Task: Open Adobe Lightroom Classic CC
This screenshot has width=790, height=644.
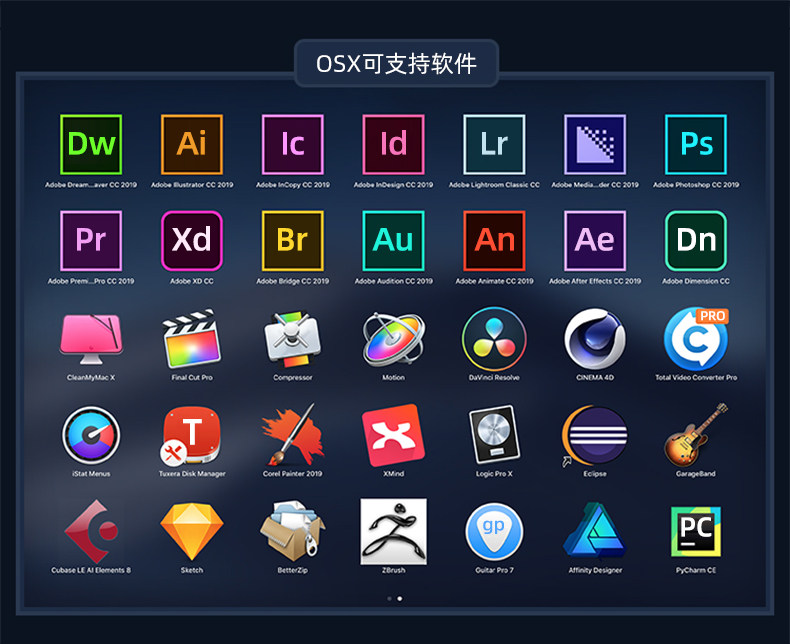Action: pos(494,144)
